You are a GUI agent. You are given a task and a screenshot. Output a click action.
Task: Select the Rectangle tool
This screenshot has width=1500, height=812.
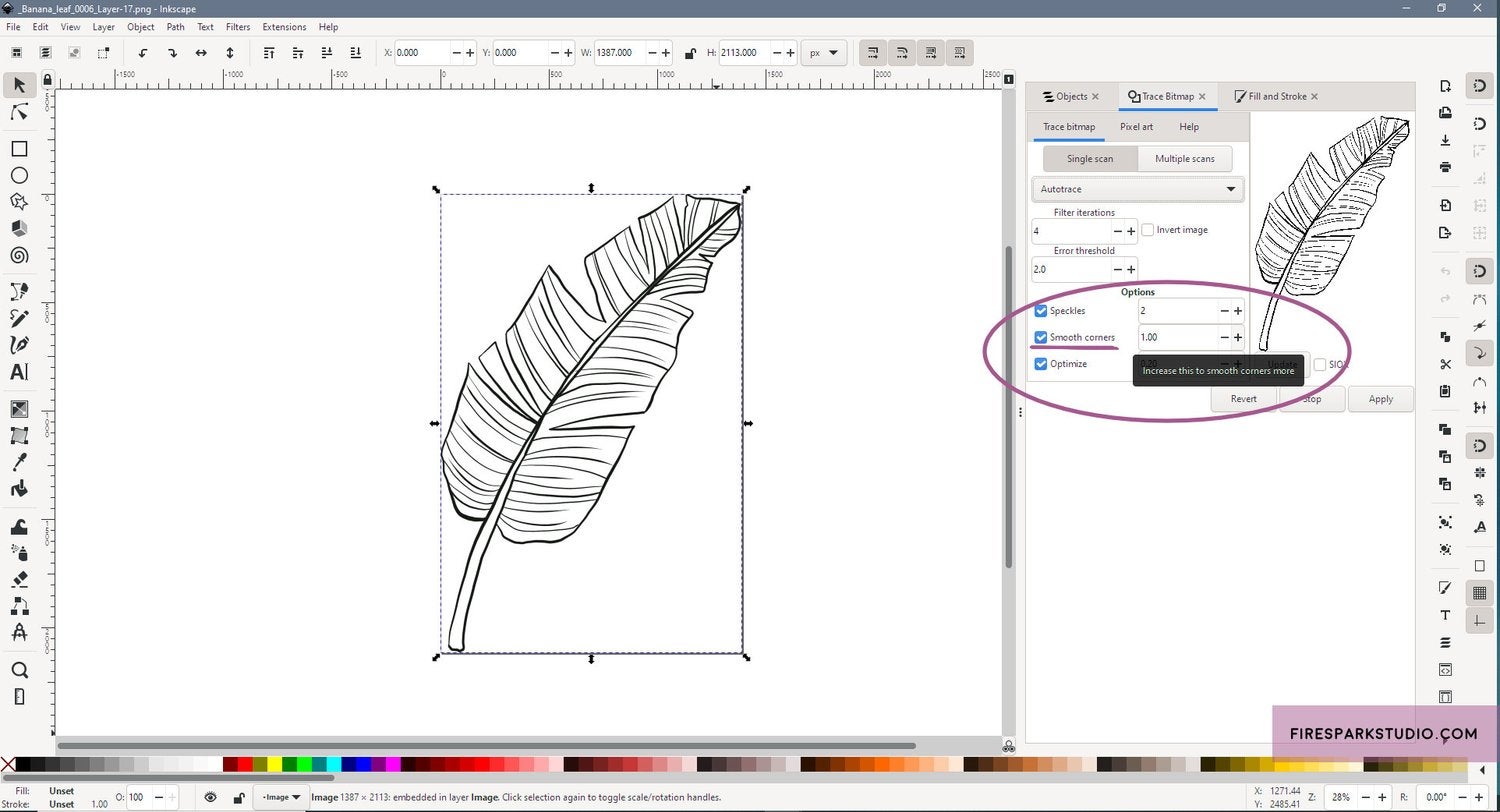pyautogui.click(x=18, y=149)
